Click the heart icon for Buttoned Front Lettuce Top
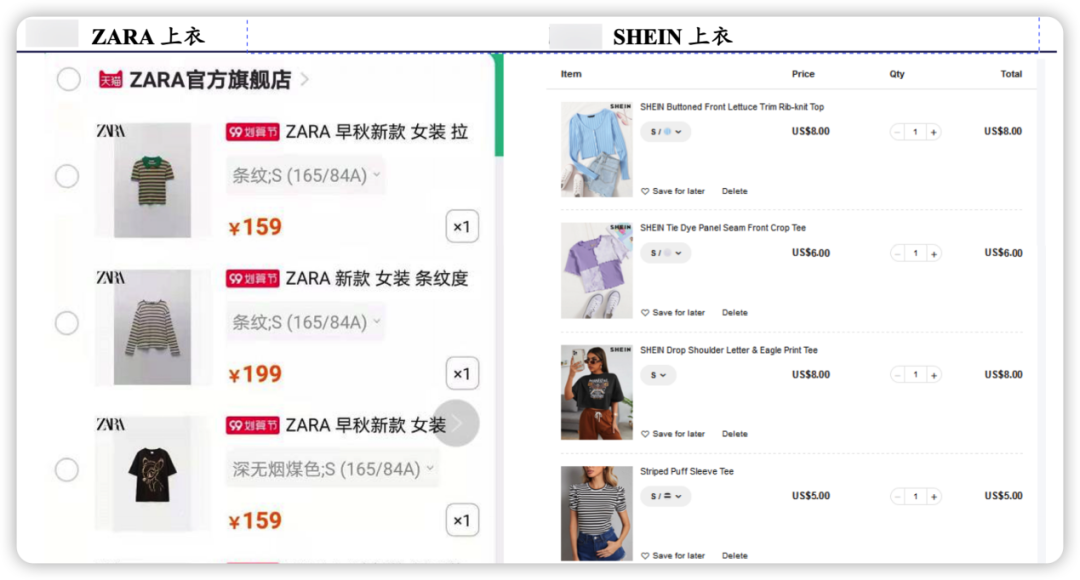Viewport: 1080px width, 580px height. pyautogui.click(x=645, y=191)
